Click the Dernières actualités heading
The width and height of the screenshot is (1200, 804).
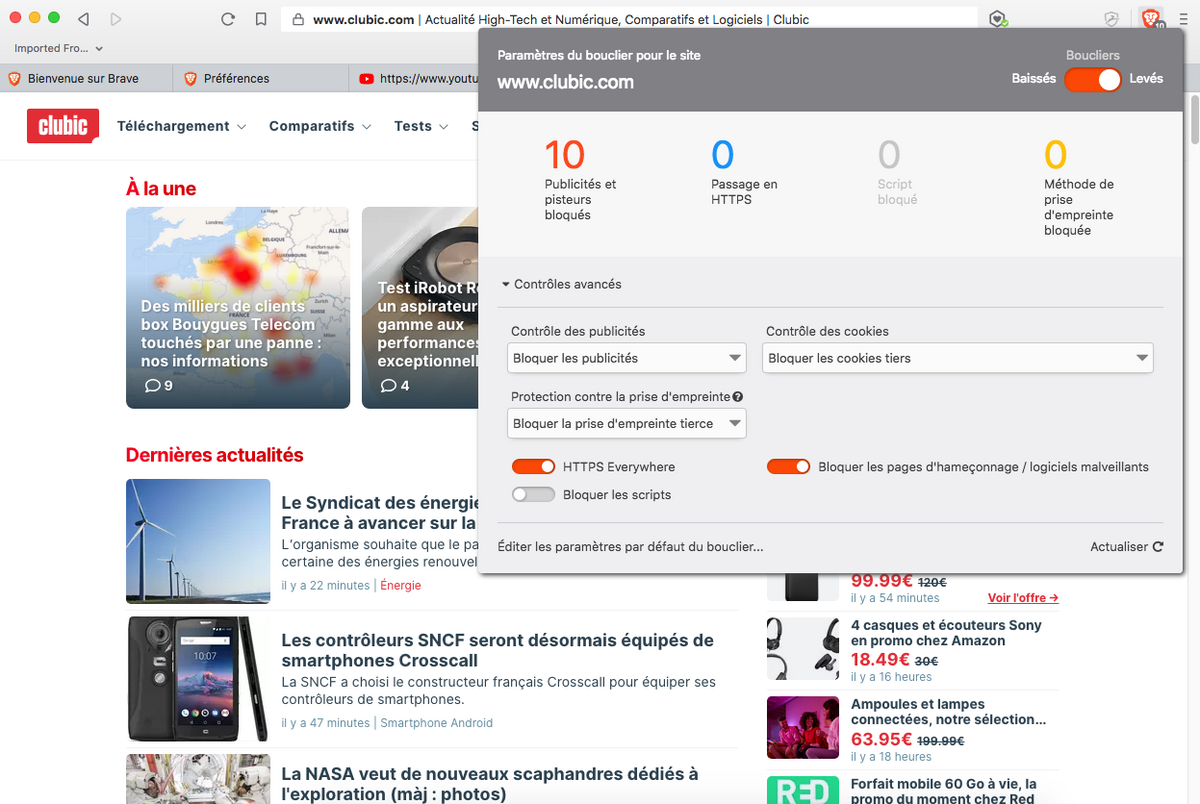coord(215,455)
